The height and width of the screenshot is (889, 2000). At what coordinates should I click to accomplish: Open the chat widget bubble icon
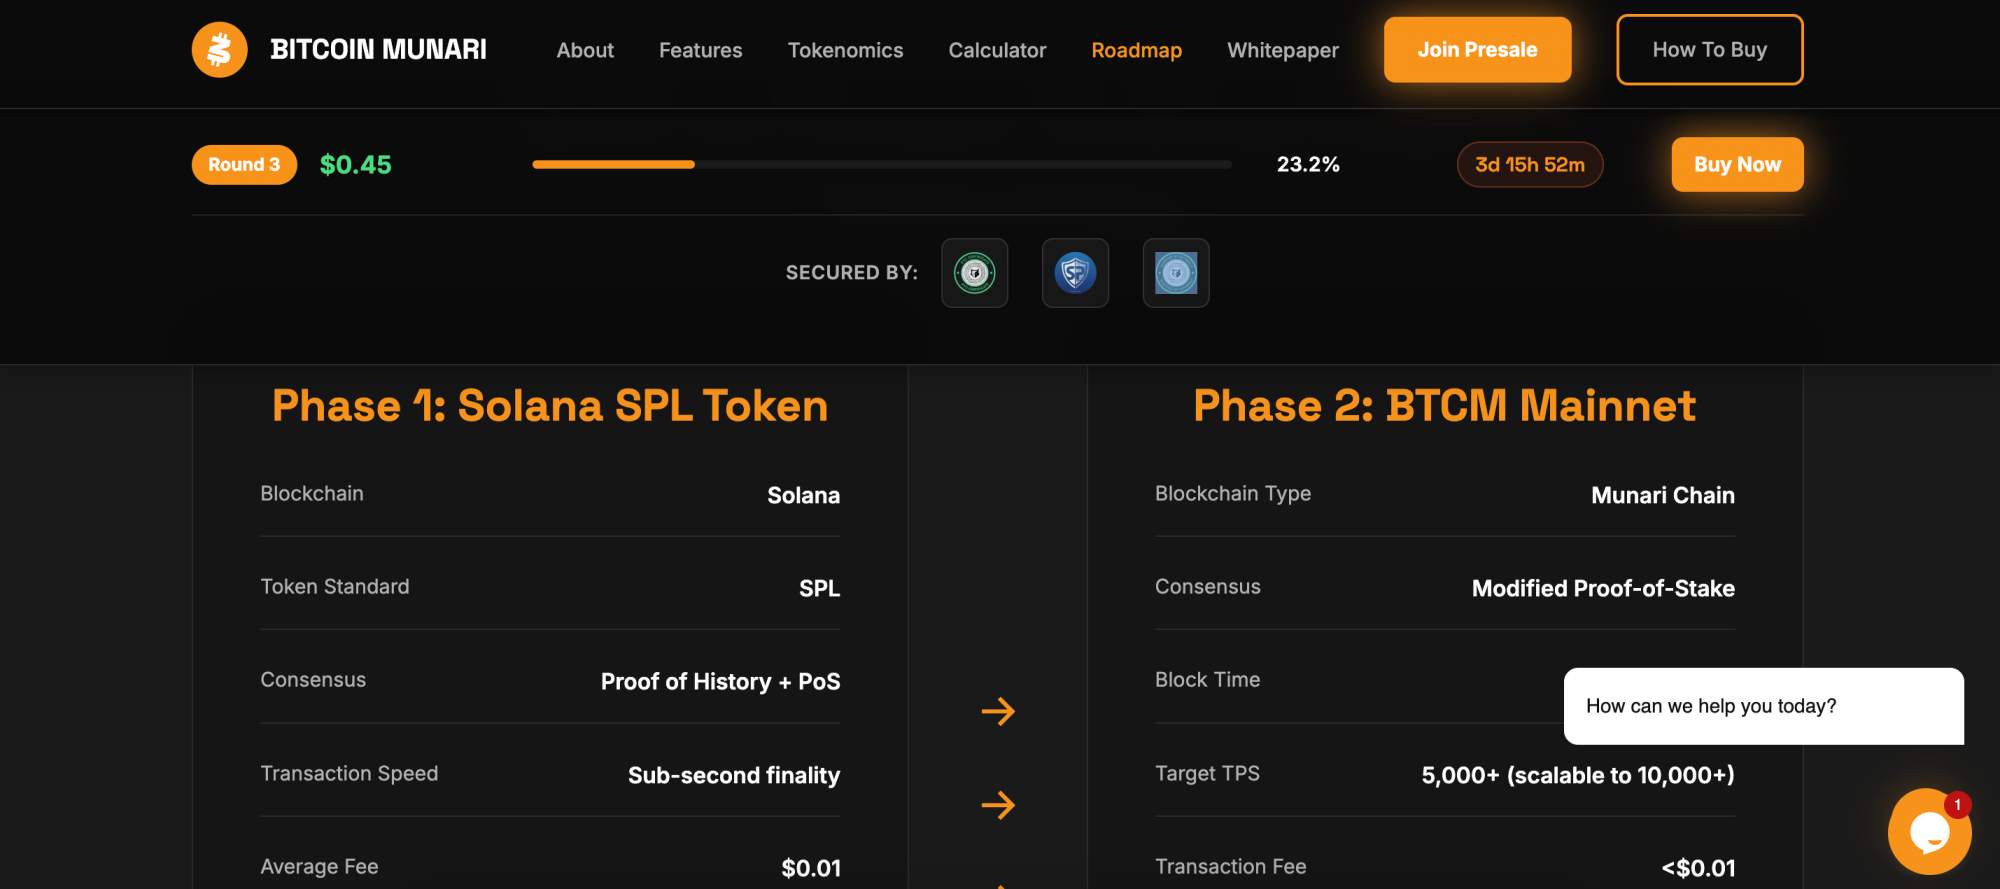[x=1929, y=831]
